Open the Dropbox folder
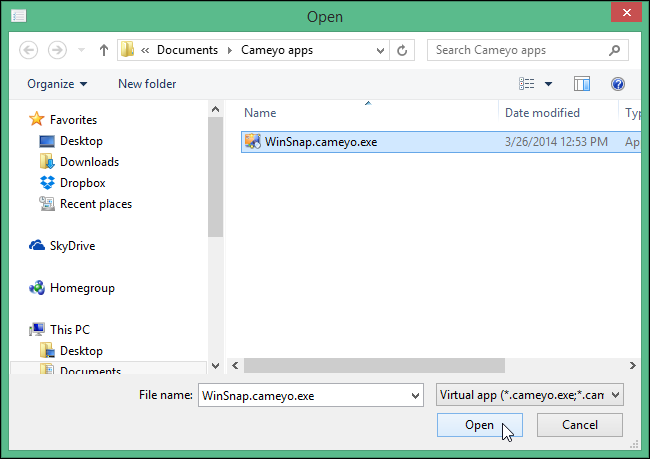The image size is (650, 459). [82, 183]
